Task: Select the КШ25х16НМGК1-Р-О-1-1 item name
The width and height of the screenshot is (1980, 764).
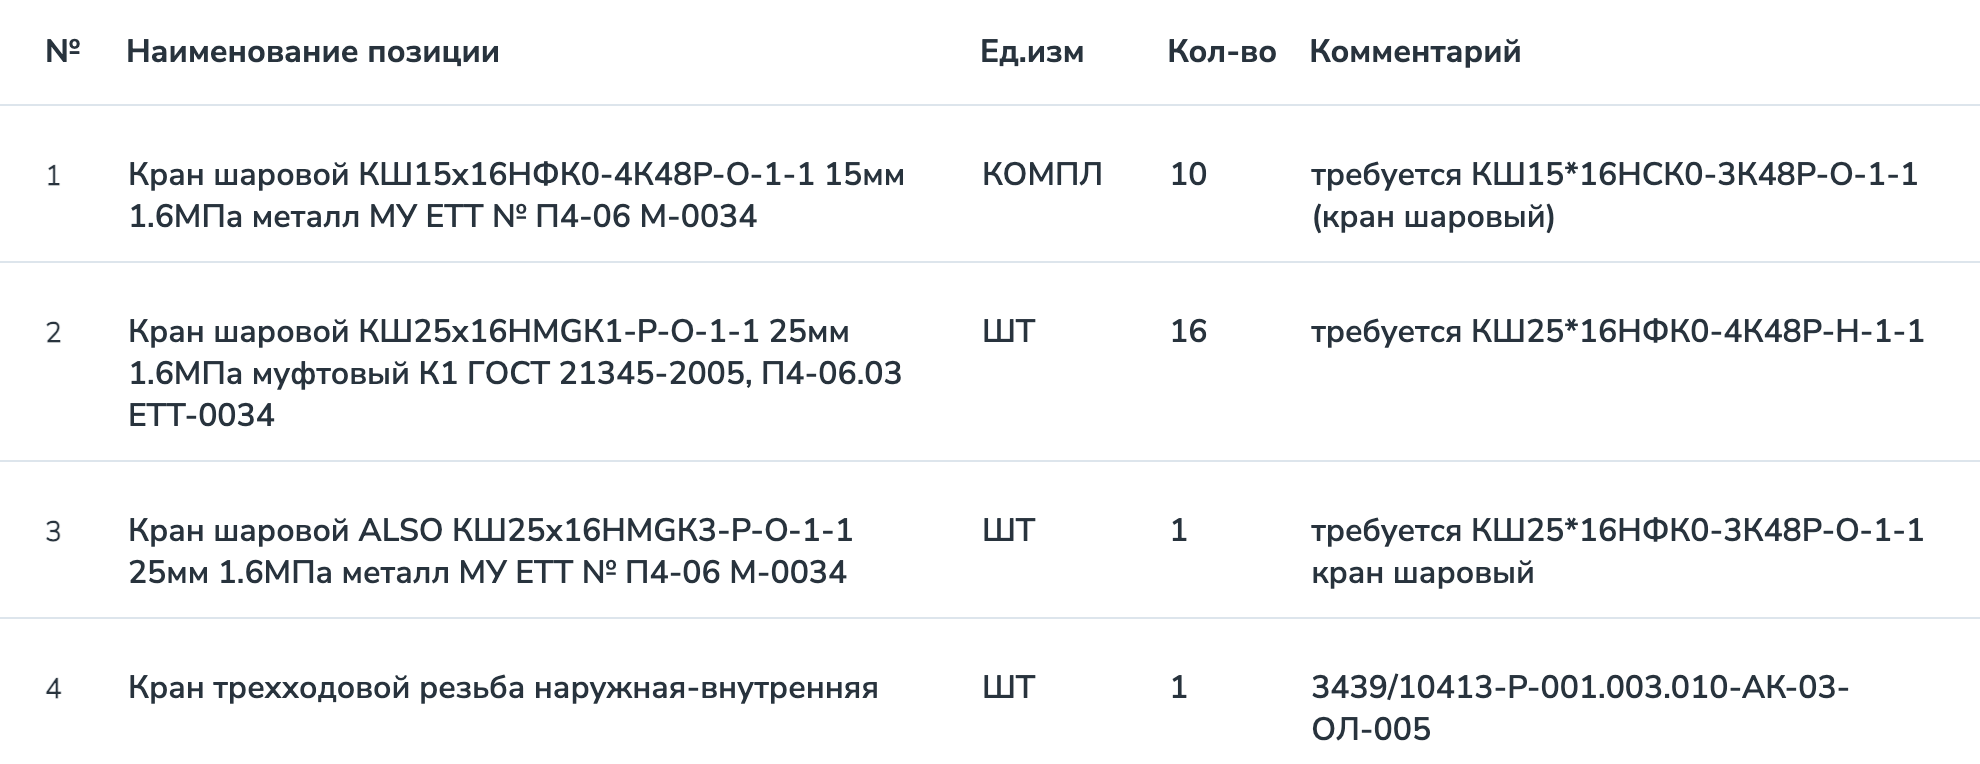Action: [x=515, y=373]
